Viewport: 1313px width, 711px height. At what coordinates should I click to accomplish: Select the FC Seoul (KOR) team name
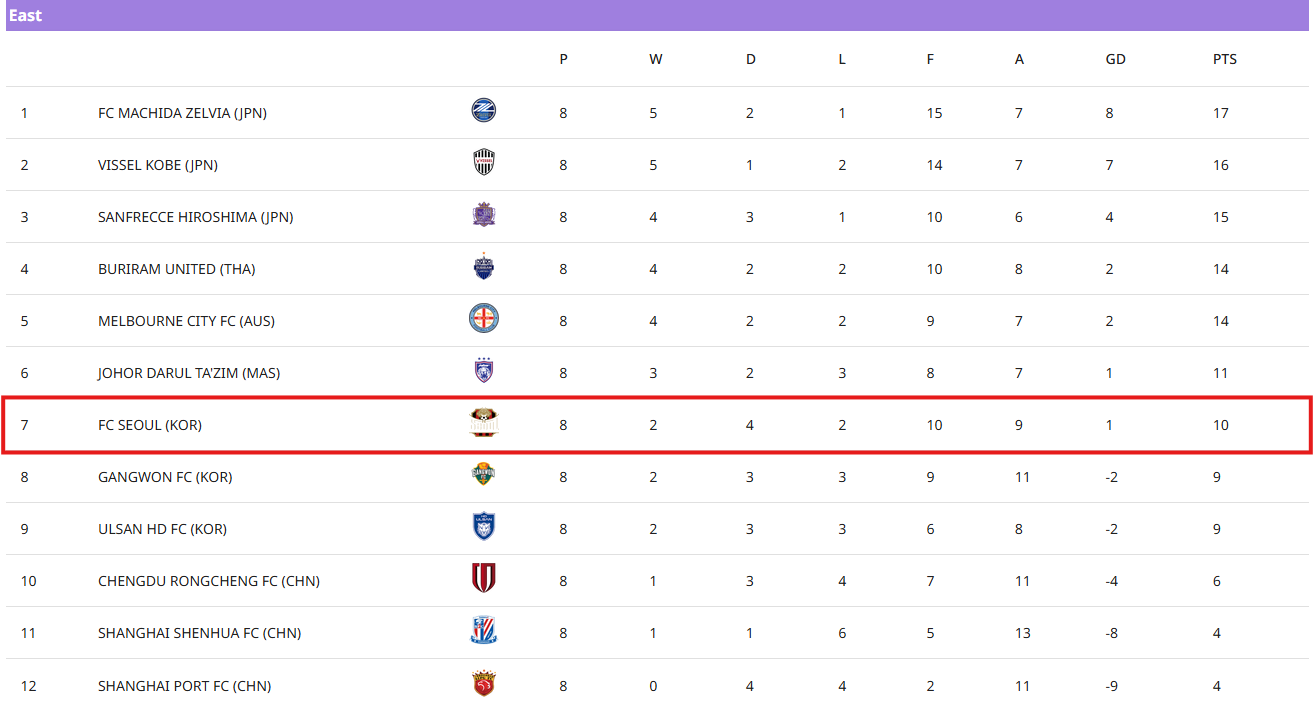149,425
